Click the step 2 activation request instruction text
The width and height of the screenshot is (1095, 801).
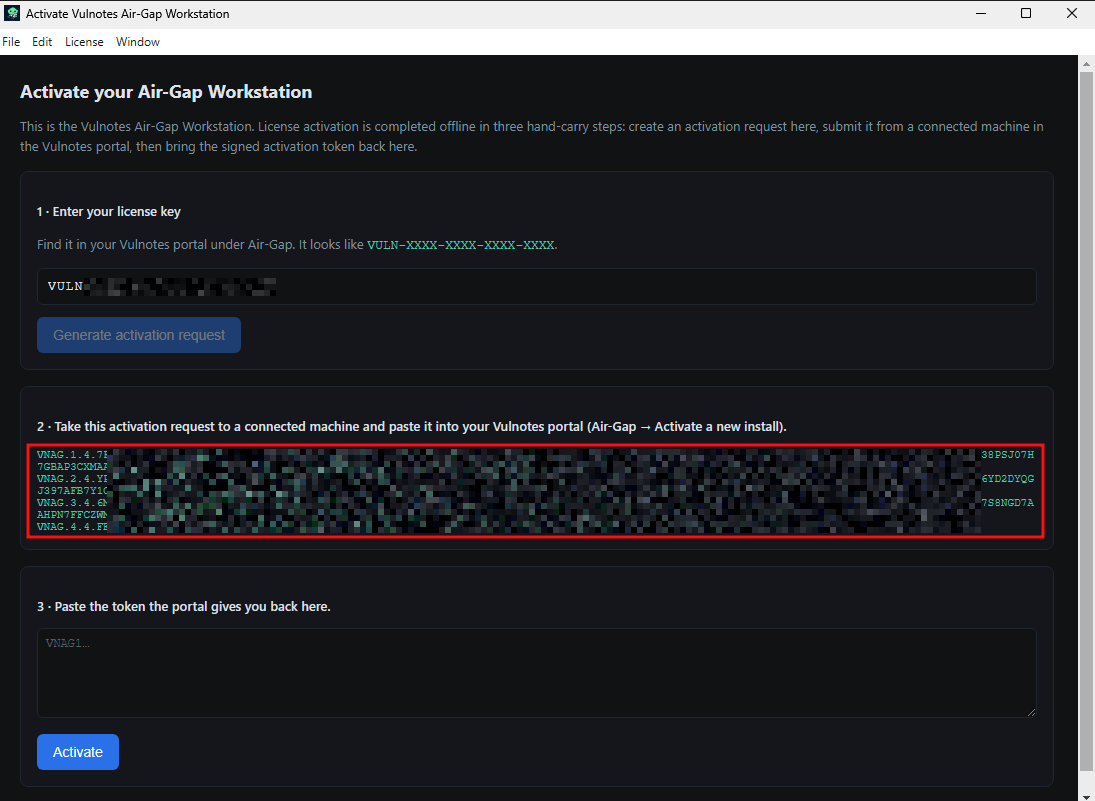pyautogui.click(x=412, y=427)
